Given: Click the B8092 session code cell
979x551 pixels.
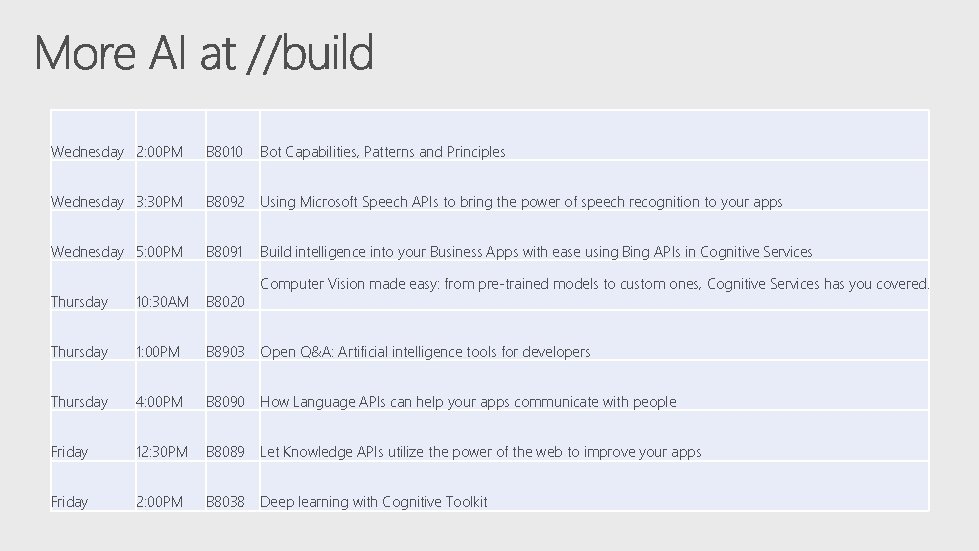Looking at the screenshot, I should [225, 202].
